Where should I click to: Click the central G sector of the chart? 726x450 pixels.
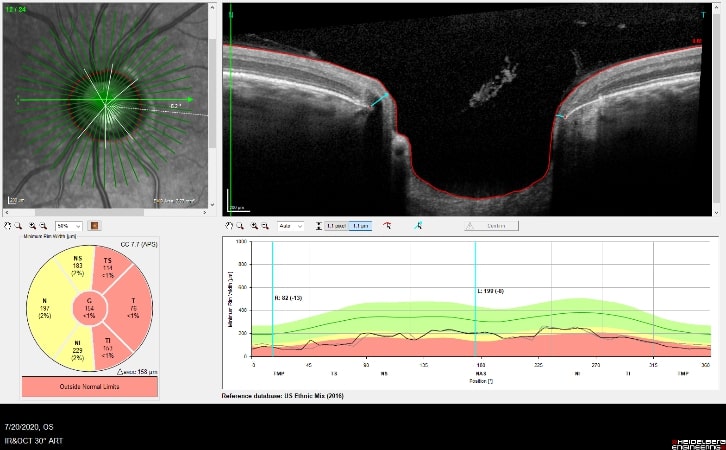[x=88, y=310]
